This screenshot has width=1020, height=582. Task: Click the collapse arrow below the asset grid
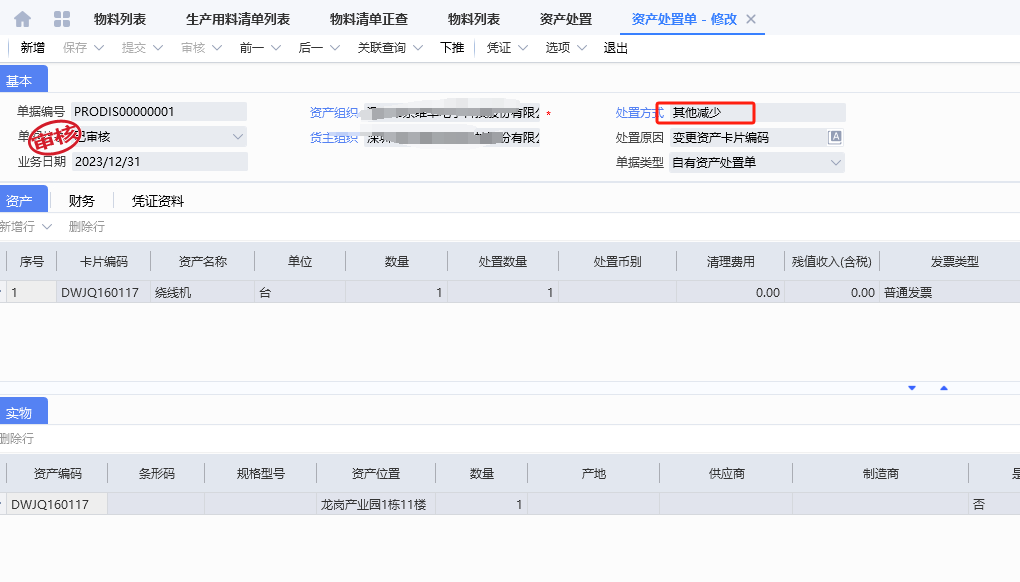click(x=912, y=386)
